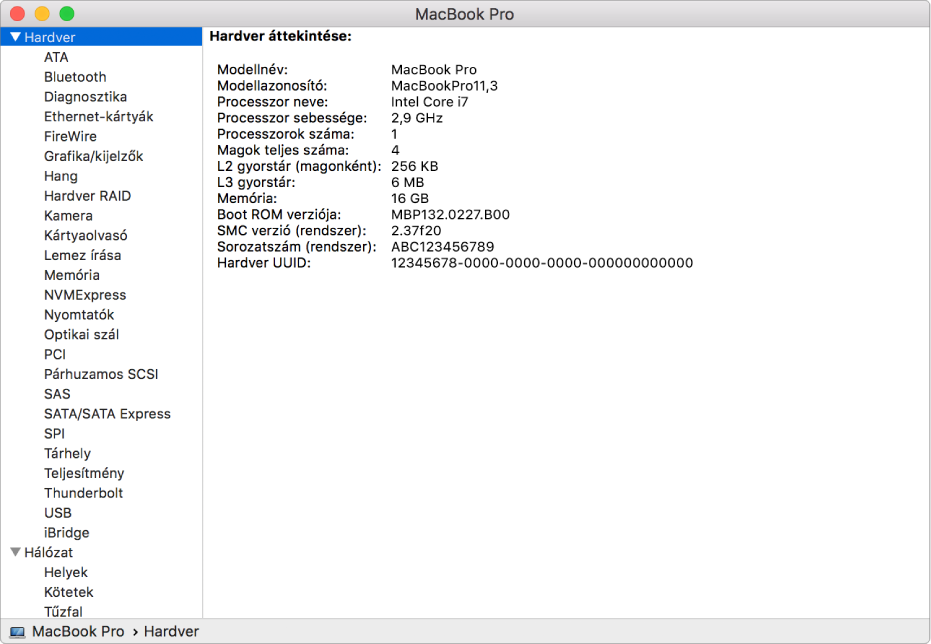Screen dimensions: 931x644
Task: Select Helyek under Hálózat
Action: [66, 573]
